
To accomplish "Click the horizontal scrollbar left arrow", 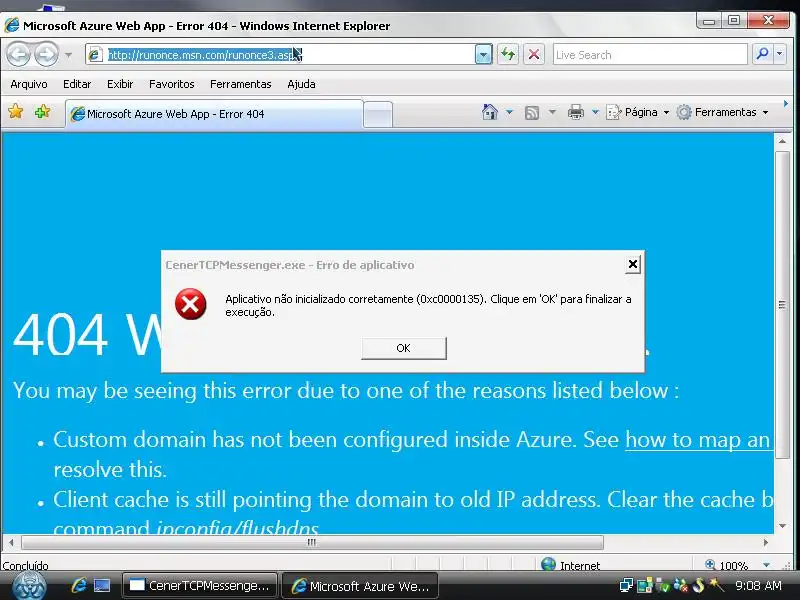I will tap(11, 542).
